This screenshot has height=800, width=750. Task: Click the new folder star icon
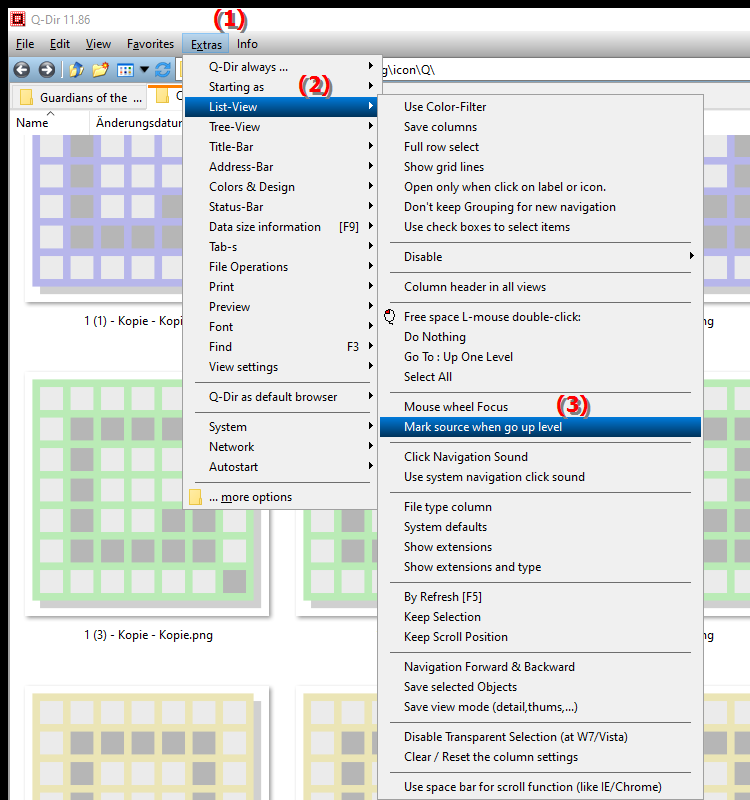101,69
